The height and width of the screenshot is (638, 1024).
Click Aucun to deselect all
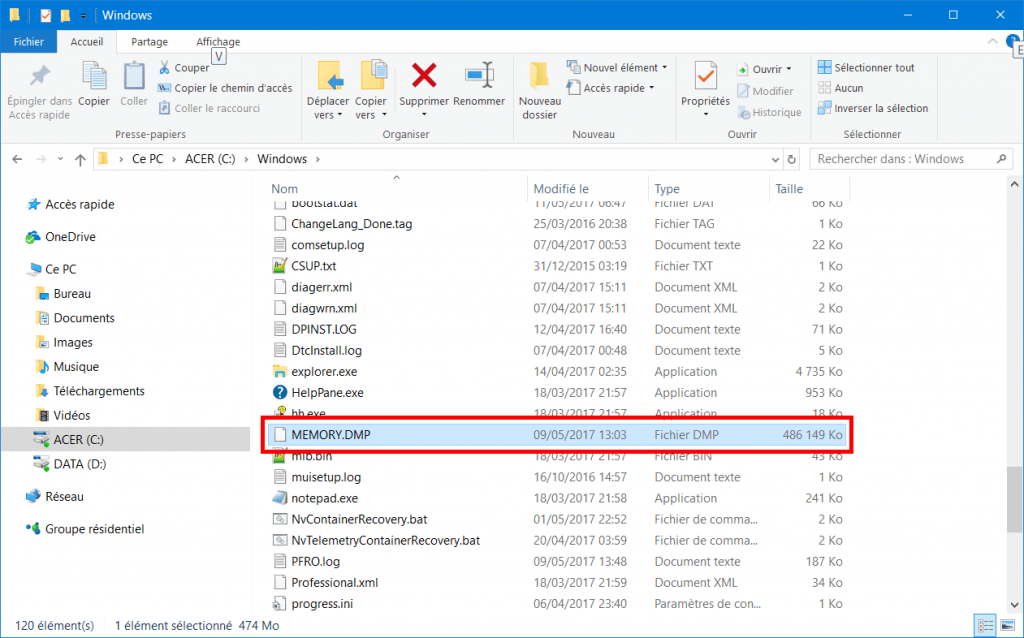(840, 88)
